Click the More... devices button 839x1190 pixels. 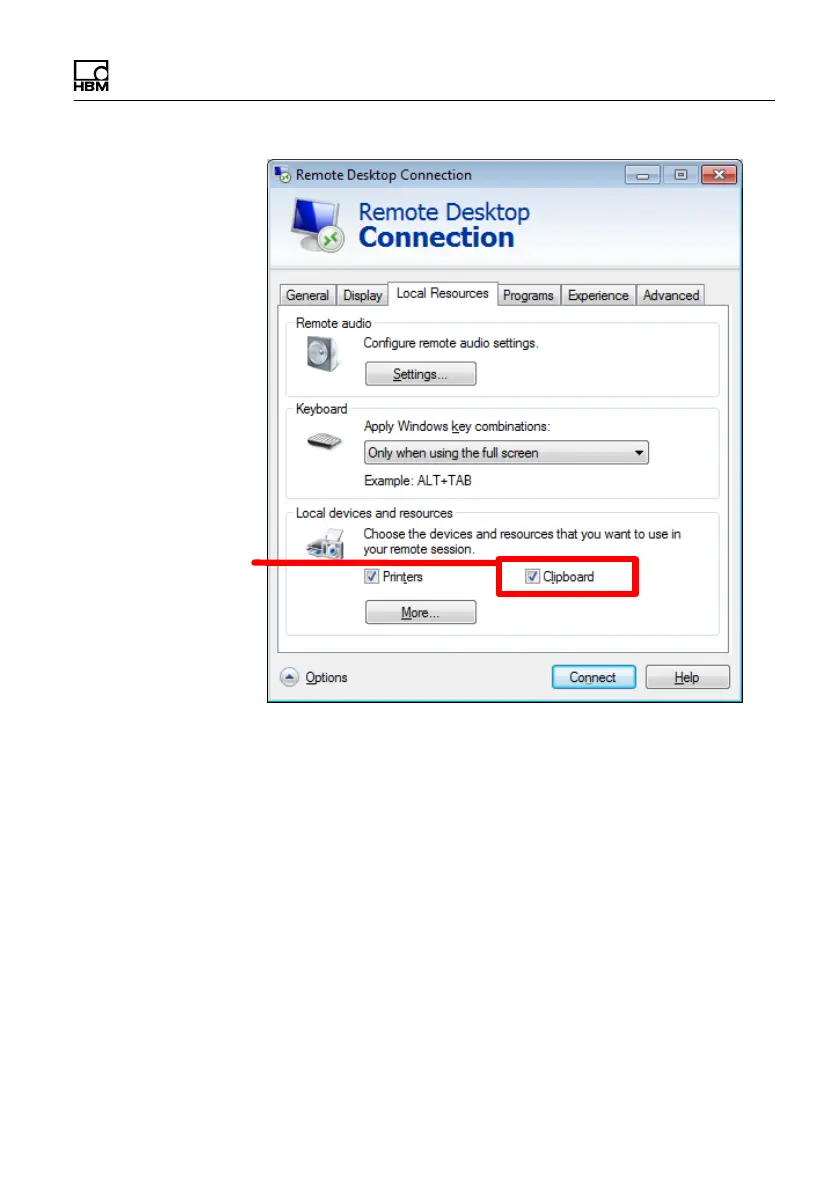tap(420, 612)
